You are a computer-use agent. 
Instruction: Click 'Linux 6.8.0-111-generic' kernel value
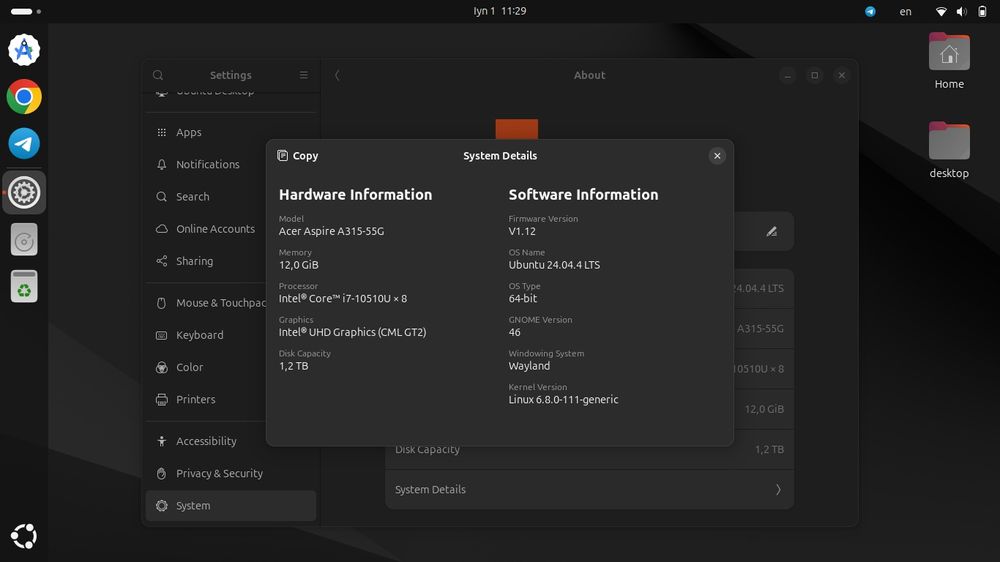click(563, 399)
